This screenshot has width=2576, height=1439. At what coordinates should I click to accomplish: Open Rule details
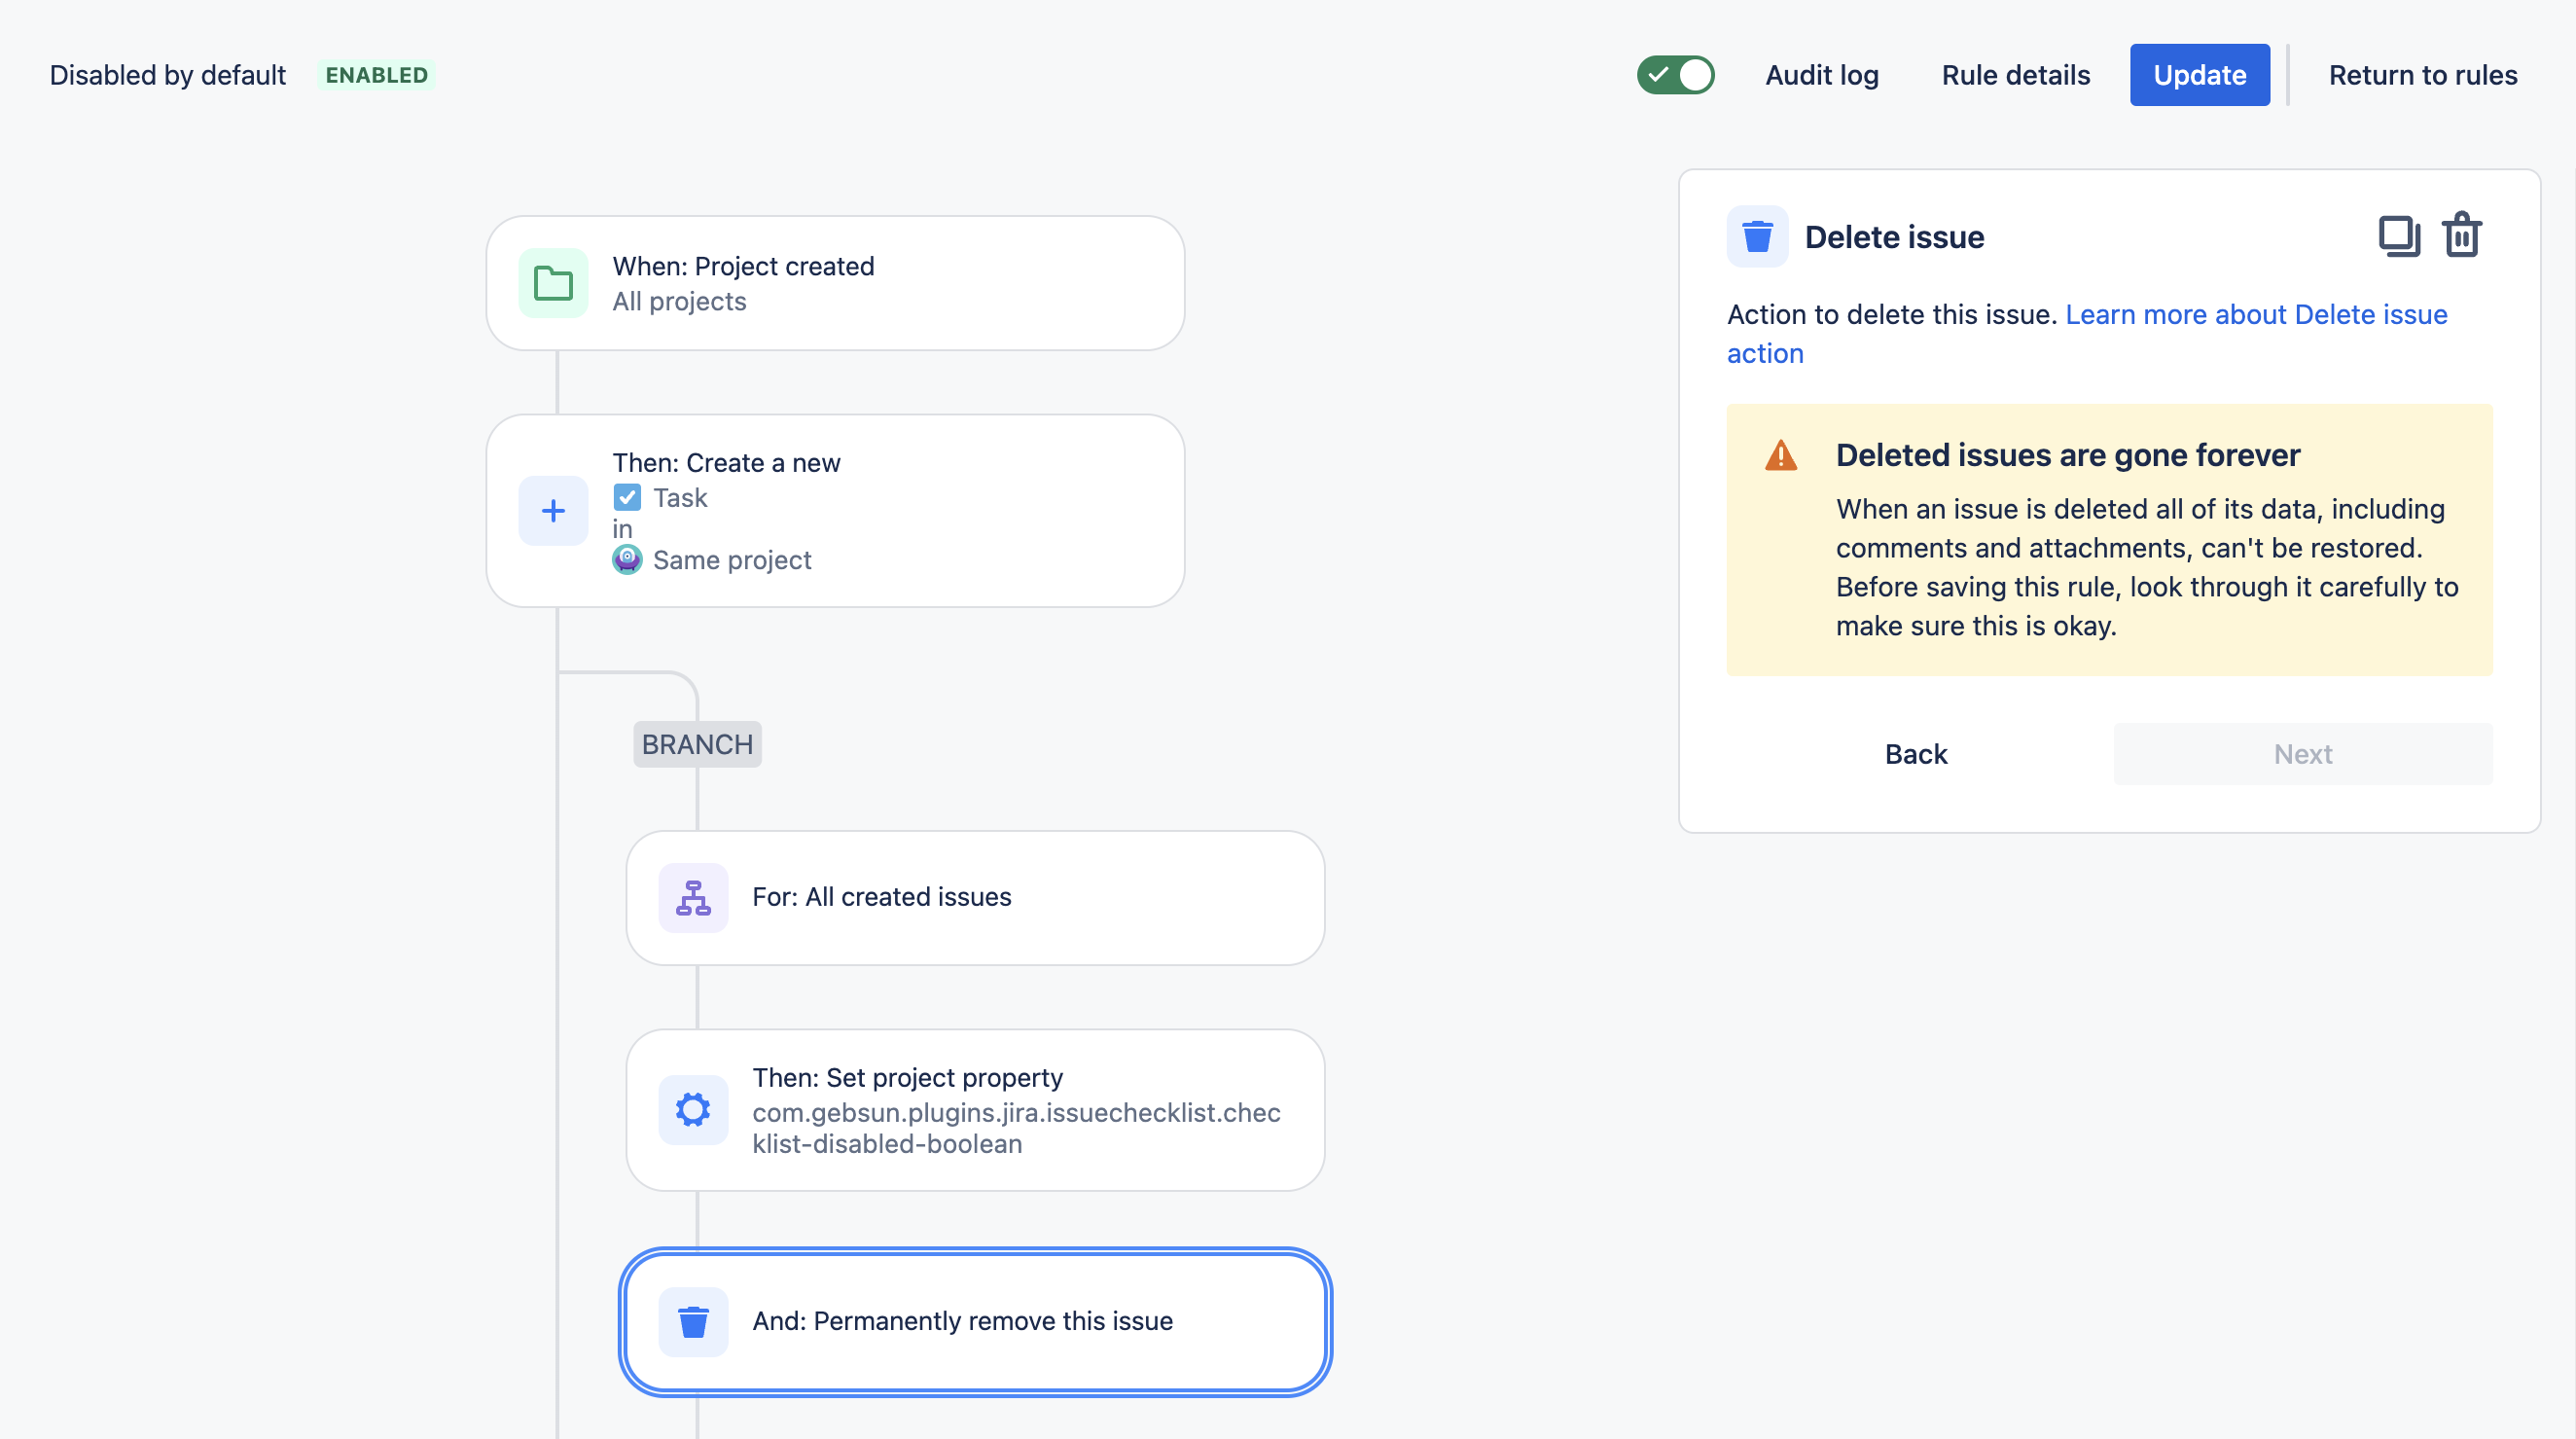(2015, 75)
